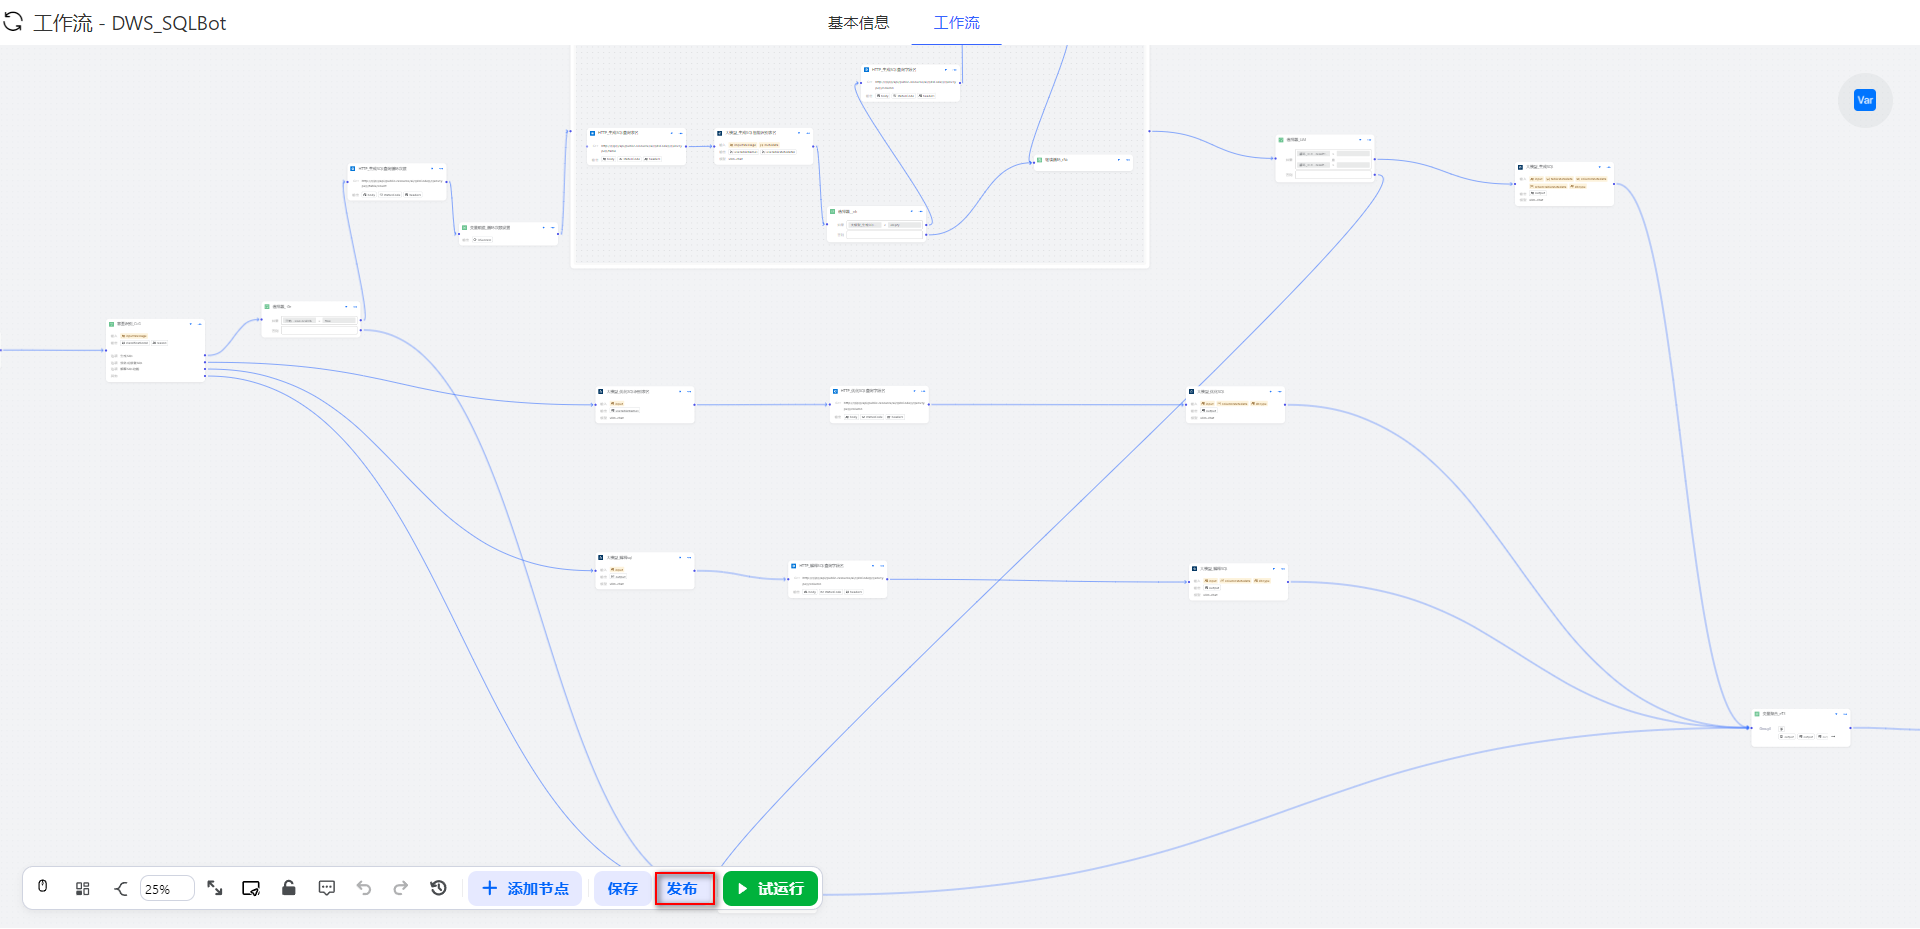Switch to the 基本信息 tab
The height and width of the screenshot is (929, 1920).
click(858, 23)
